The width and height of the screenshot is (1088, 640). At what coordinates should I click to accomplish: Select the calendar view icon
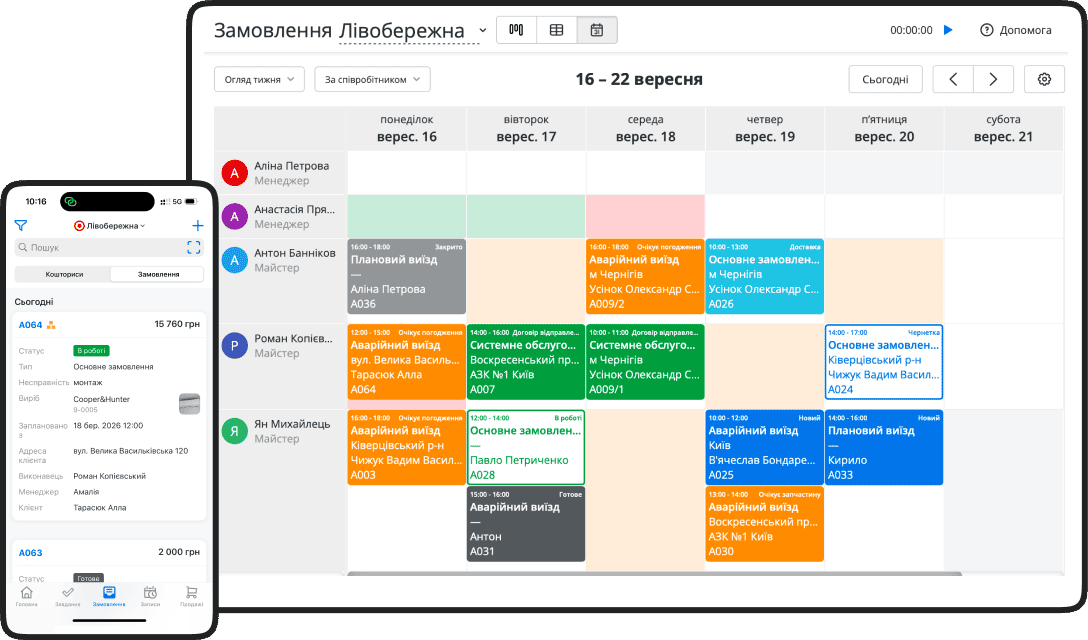tap(597, 30)
